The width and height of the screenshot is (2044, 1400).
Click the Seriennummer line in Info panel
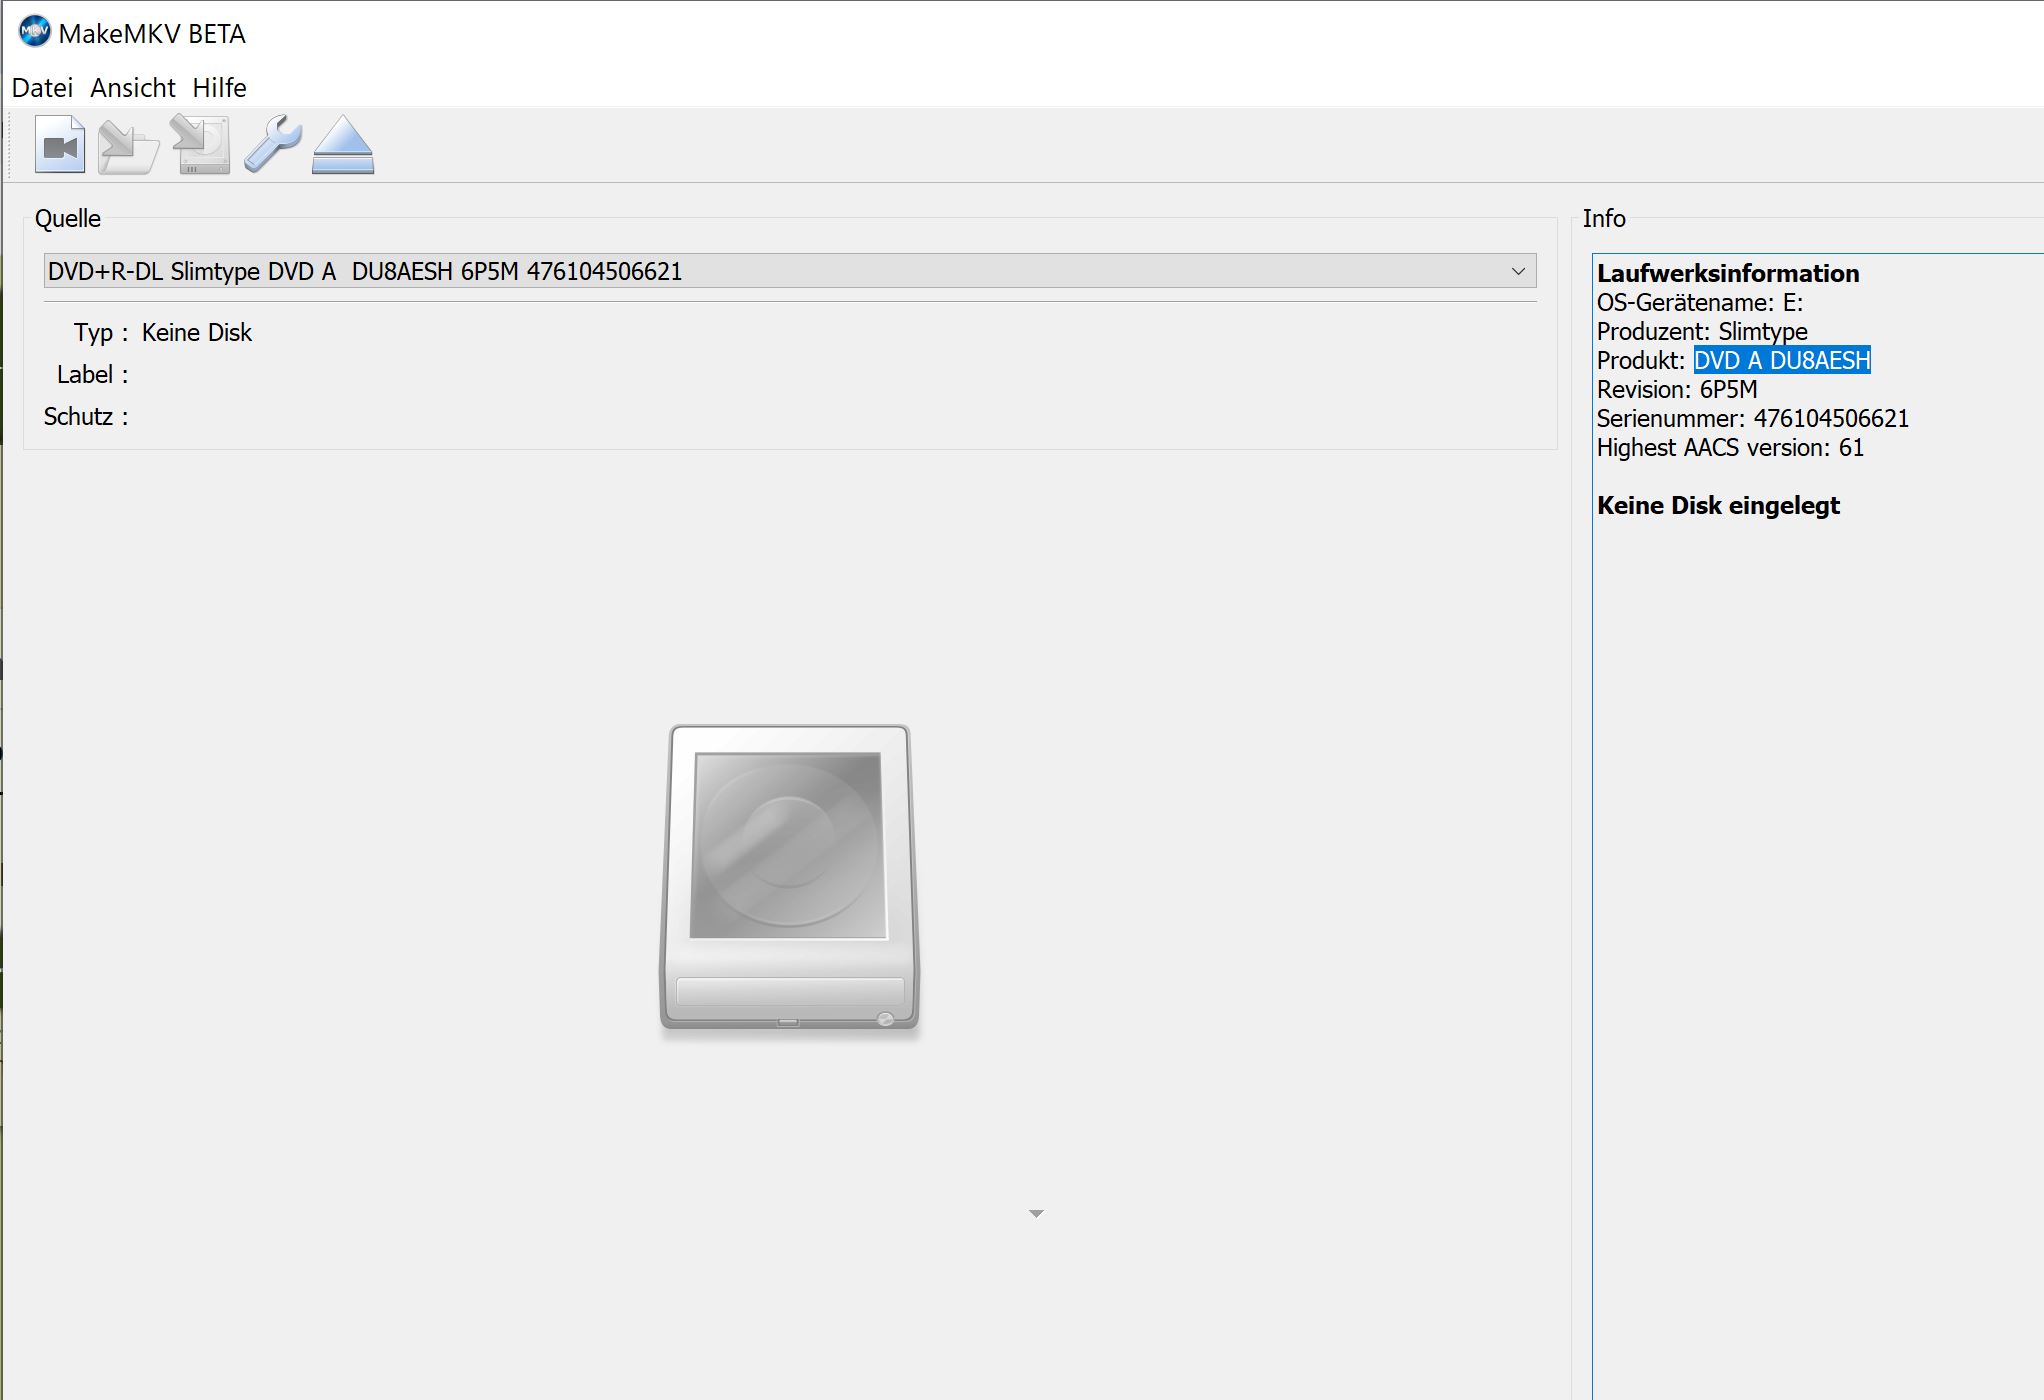pos(1752,419)
